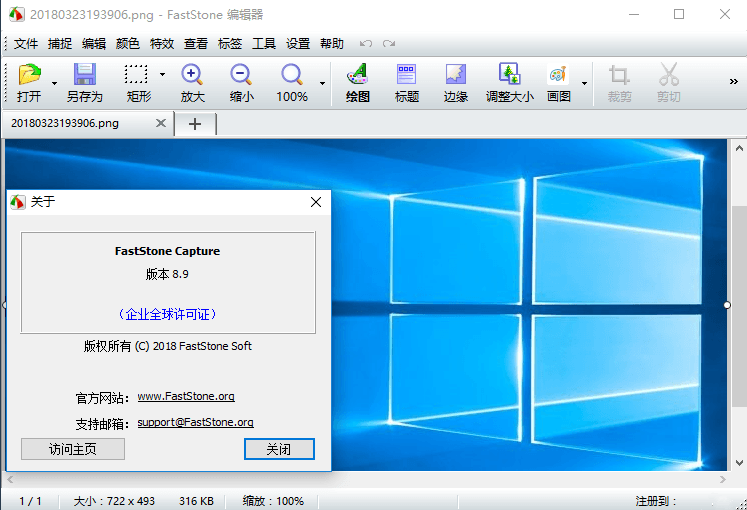The height and width of the screenshot is (510, 747).
Task: Click the 访问主页 button
Action: click(x=73, y=449)
